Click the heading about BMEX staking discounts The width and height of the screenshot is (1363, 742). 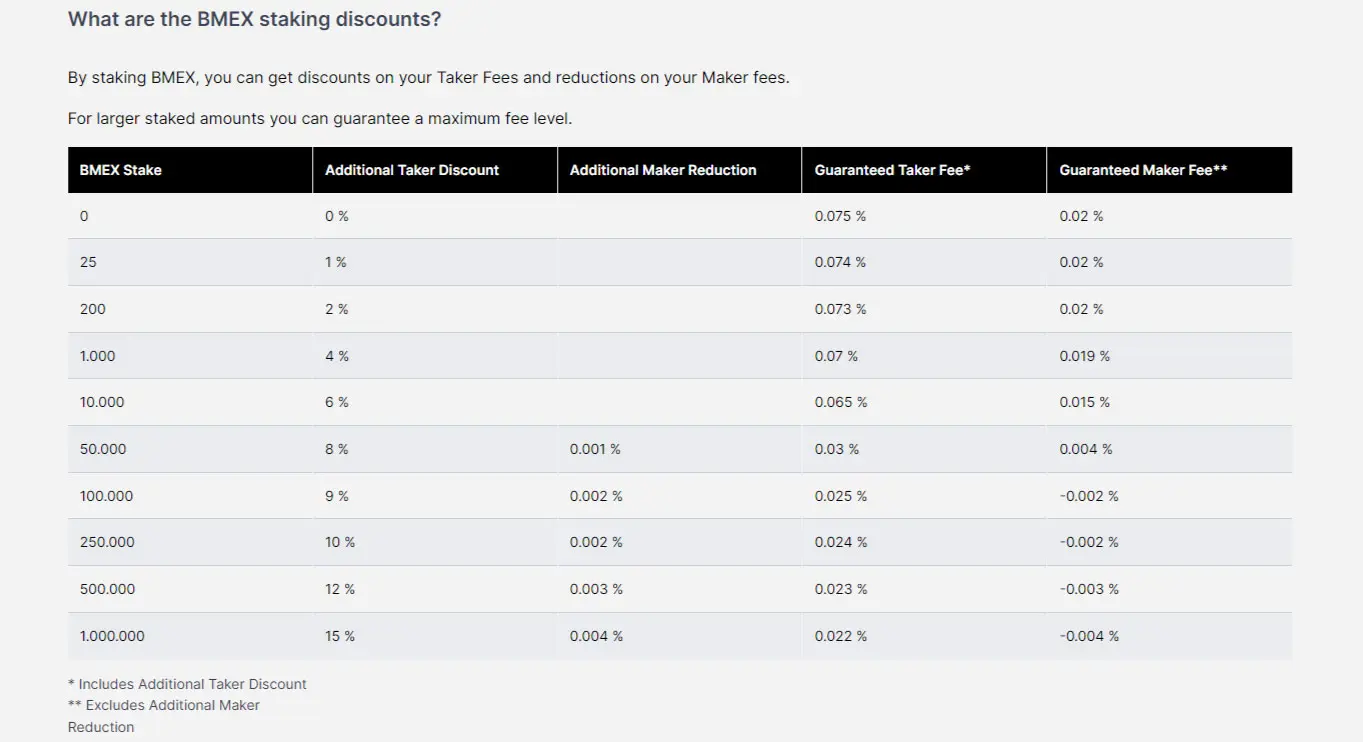pyautogui.click(x=254, y=19)
